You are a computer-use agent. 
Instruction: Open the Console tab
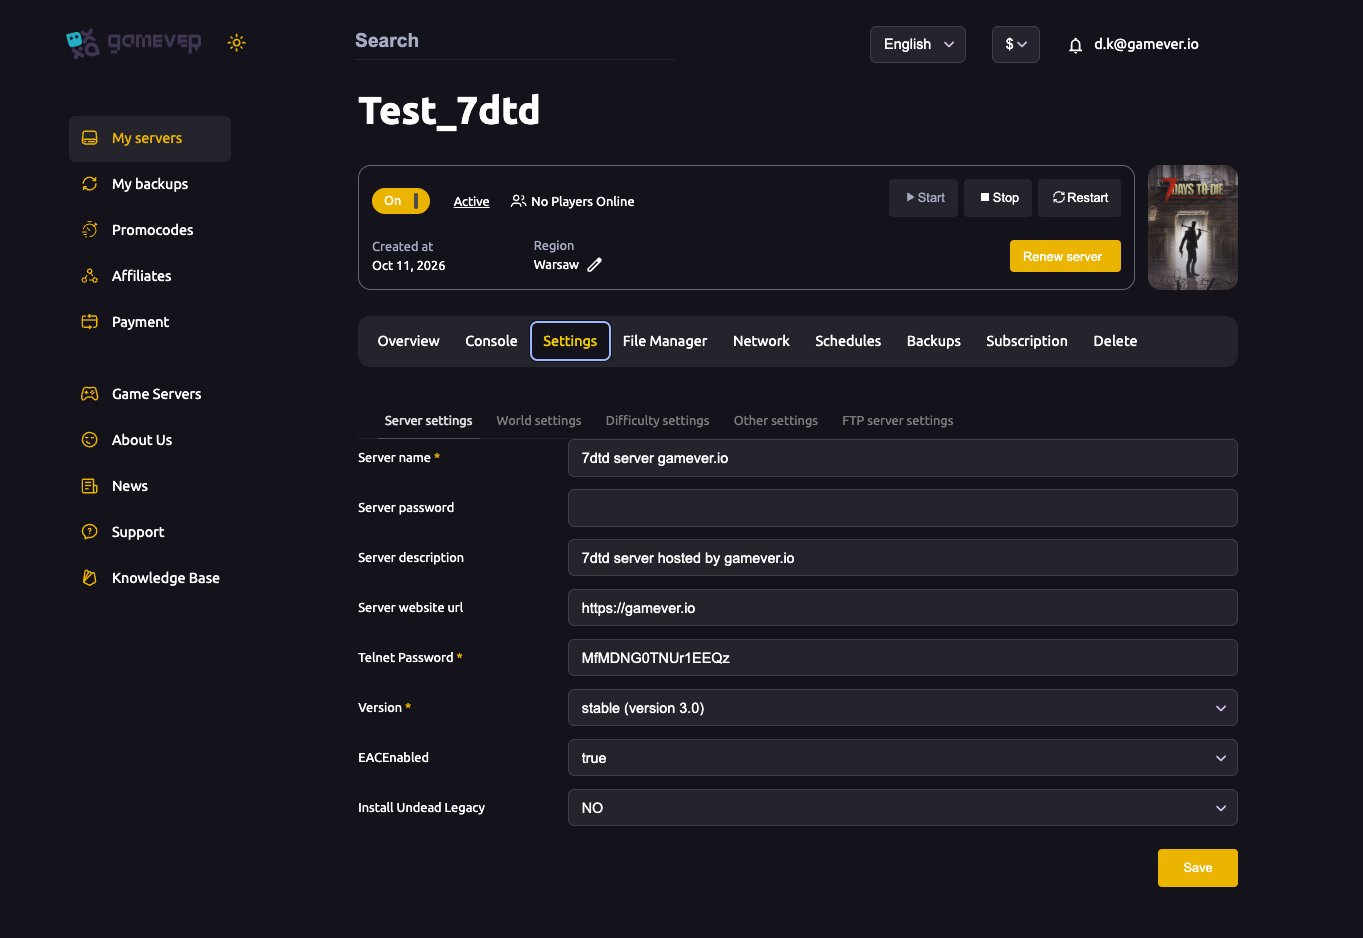(491, 341)
